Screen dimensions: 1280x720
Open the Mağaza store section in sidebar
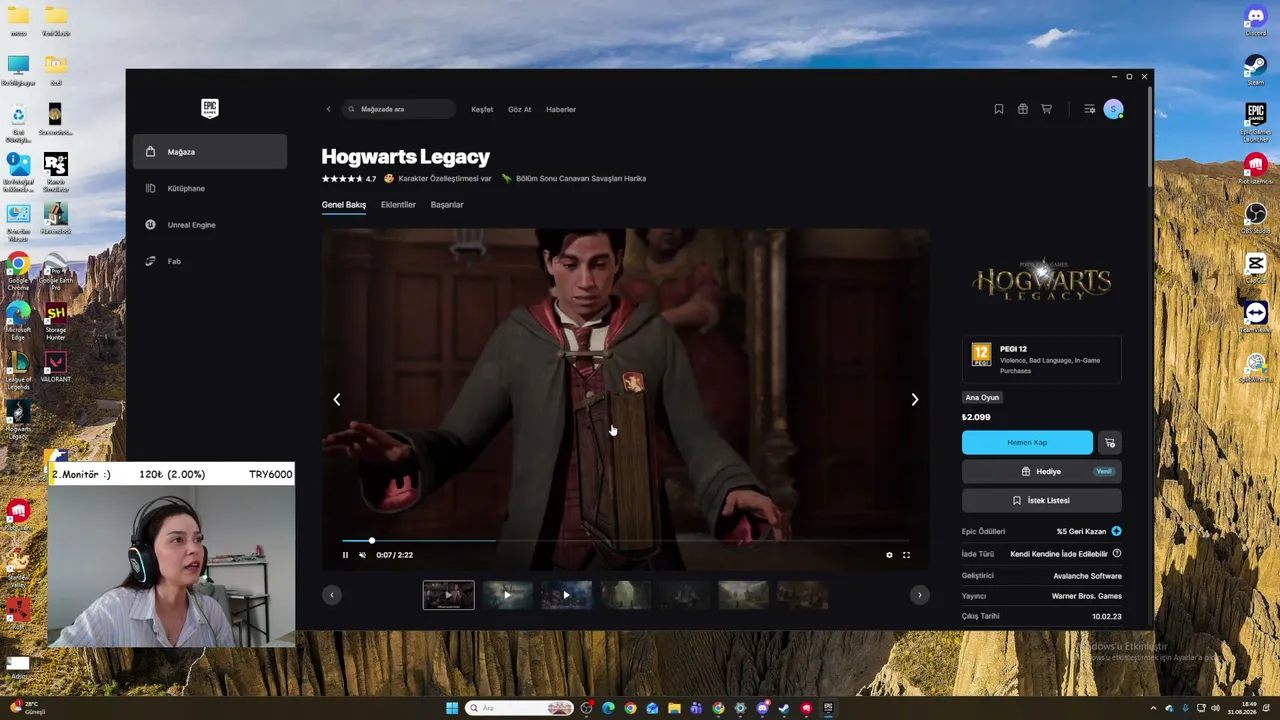click(210, 152)
